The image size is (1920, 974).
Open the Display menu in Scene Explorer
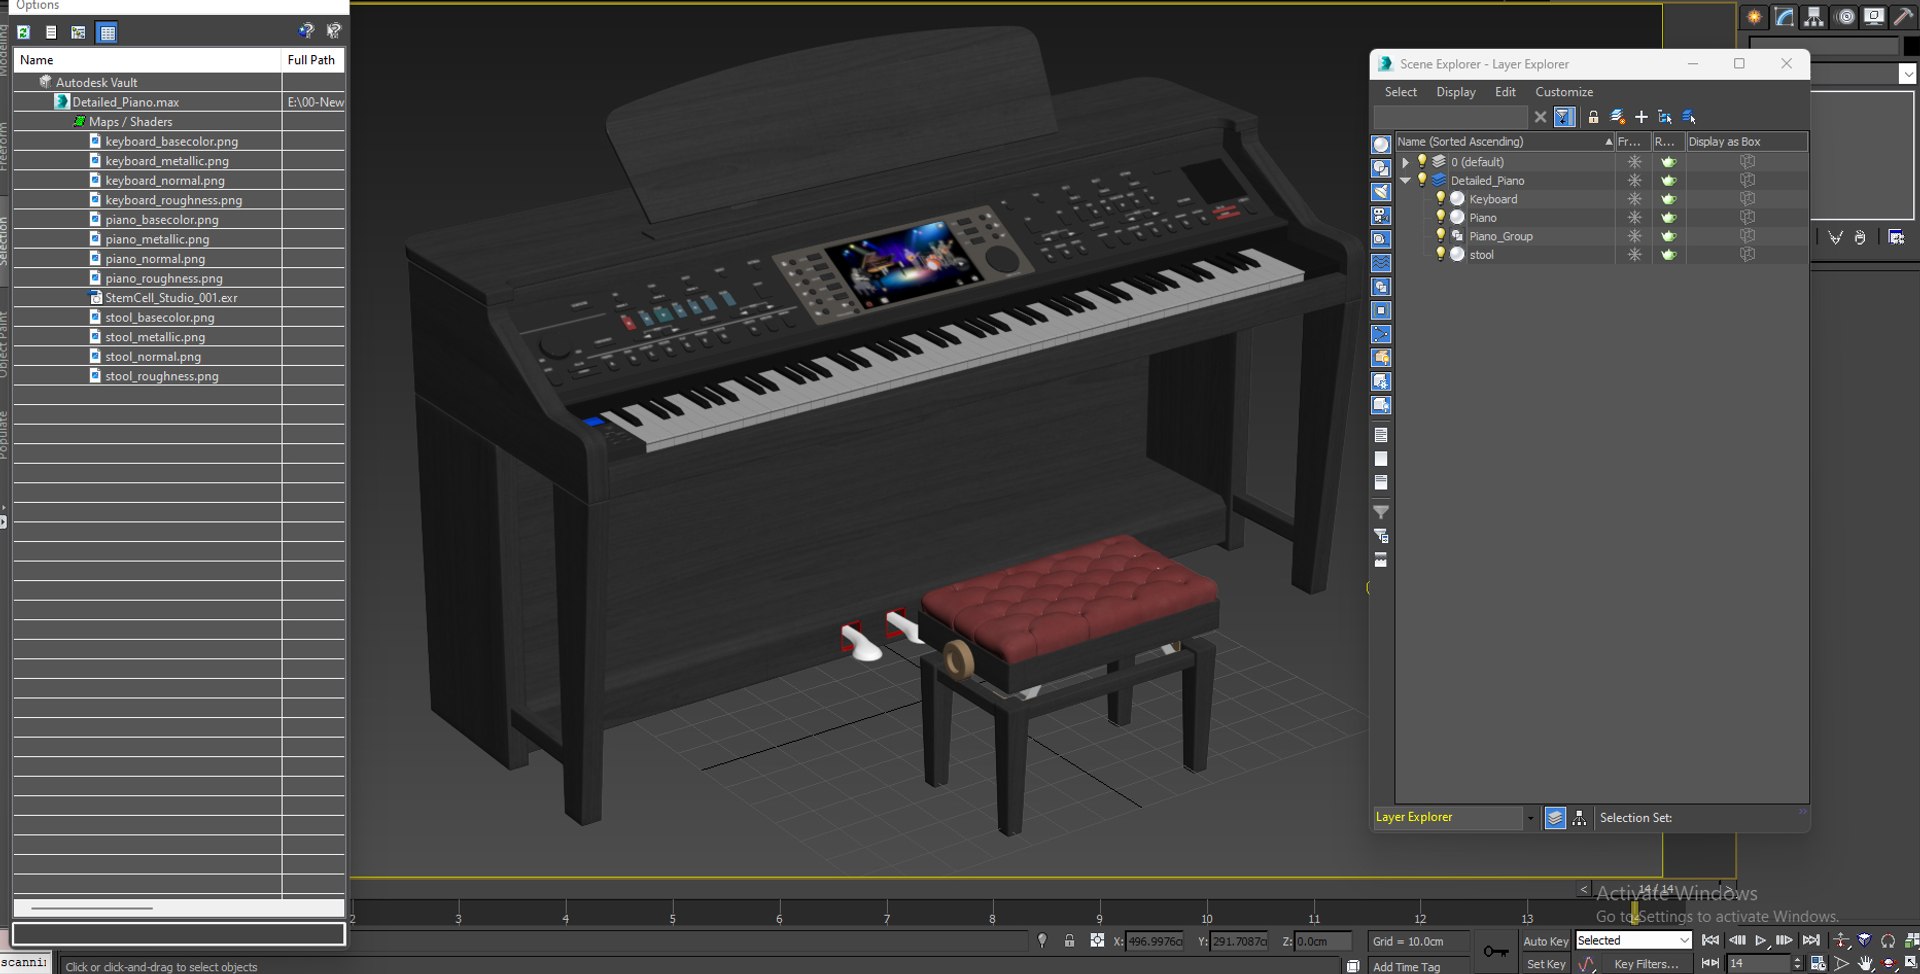point(1456,92)
